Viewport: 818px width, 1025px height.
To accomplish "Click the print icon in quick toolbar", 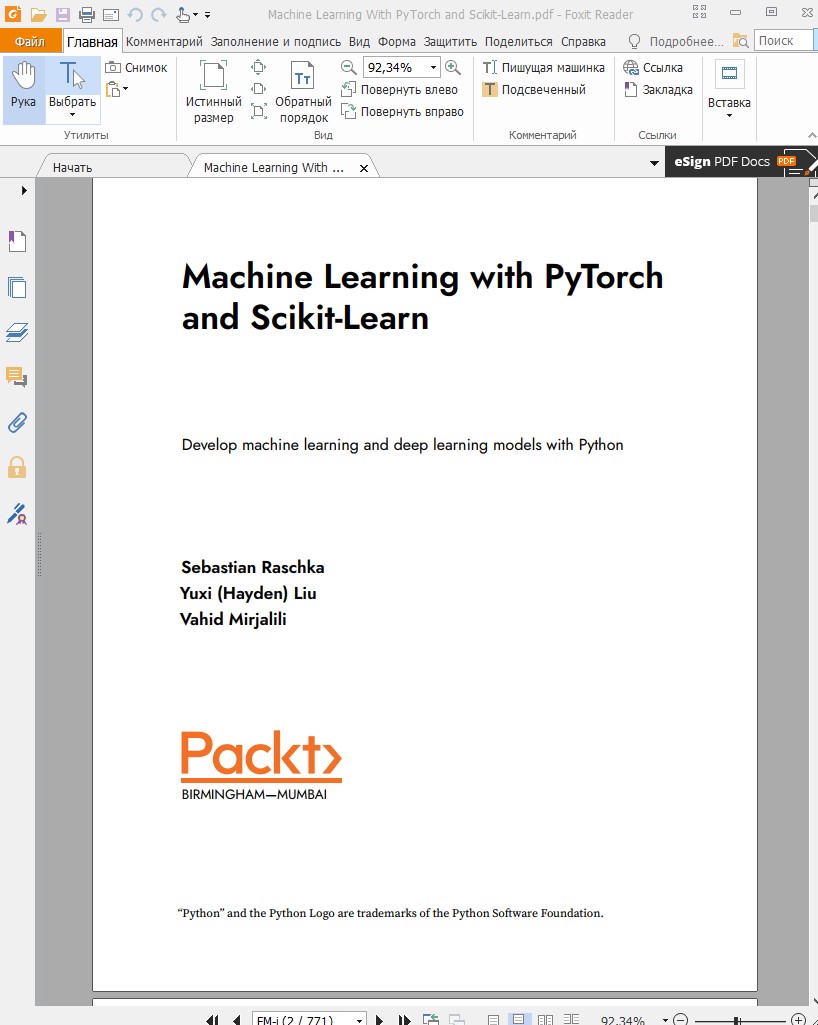I will tap(87, 14).
